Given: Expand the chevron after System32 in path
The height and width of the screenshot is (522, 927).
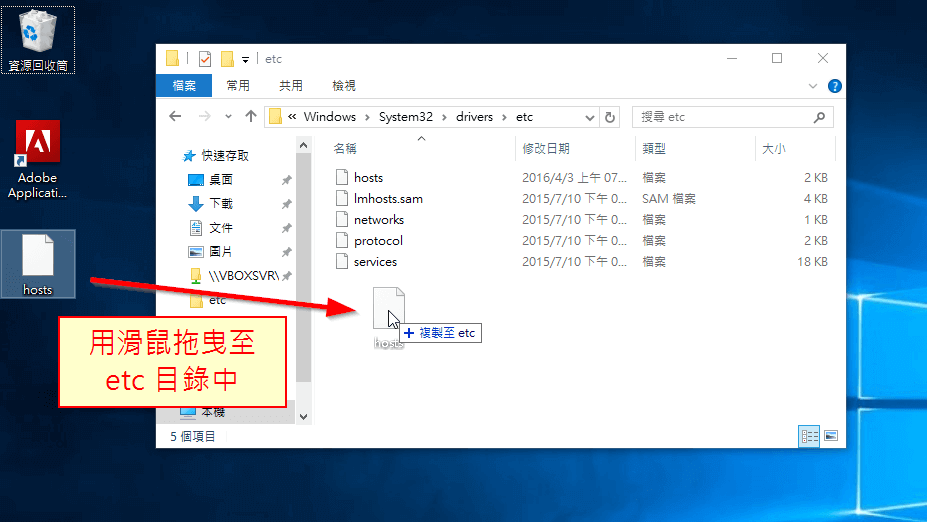Looking at the screenshot, I should click(444, 117).
